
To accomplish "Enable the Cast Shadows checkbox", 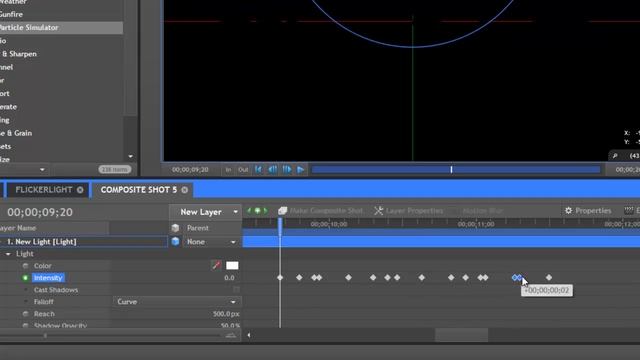I will [236, 289].
